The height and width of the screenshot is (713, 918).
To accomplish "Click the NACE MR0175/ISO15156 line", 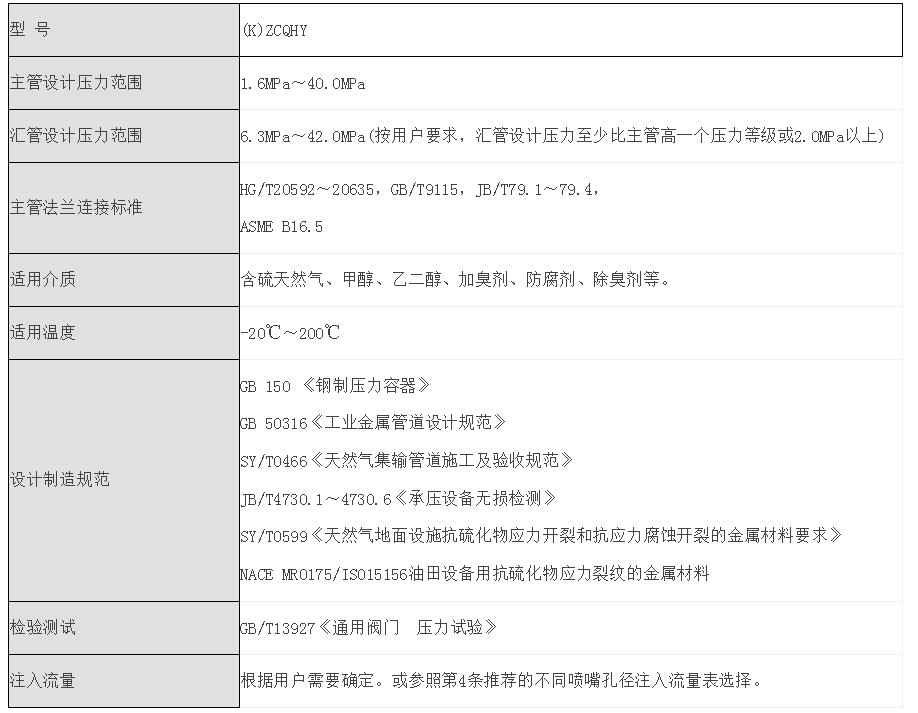I will click(475, 573).
